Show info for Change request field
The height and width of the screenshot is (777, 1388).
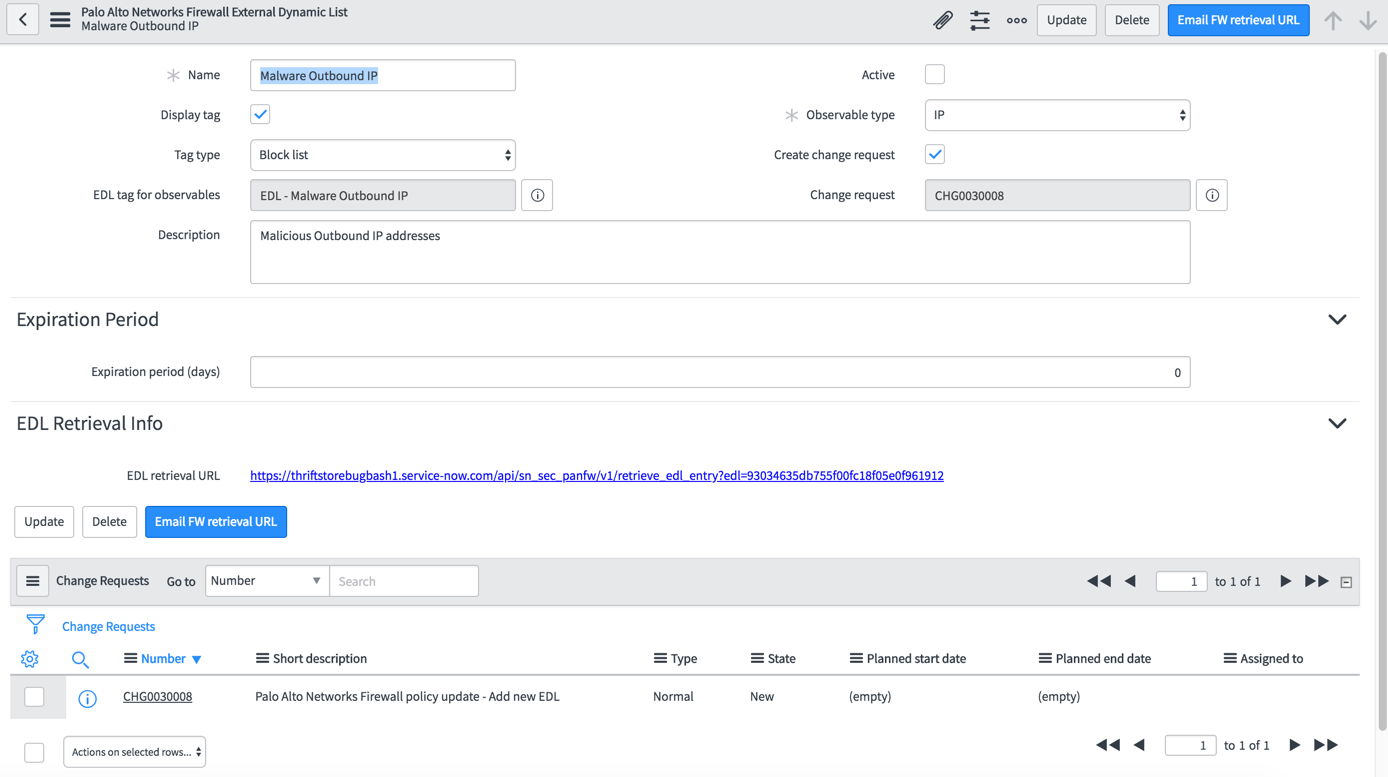tap(1212, 195)
